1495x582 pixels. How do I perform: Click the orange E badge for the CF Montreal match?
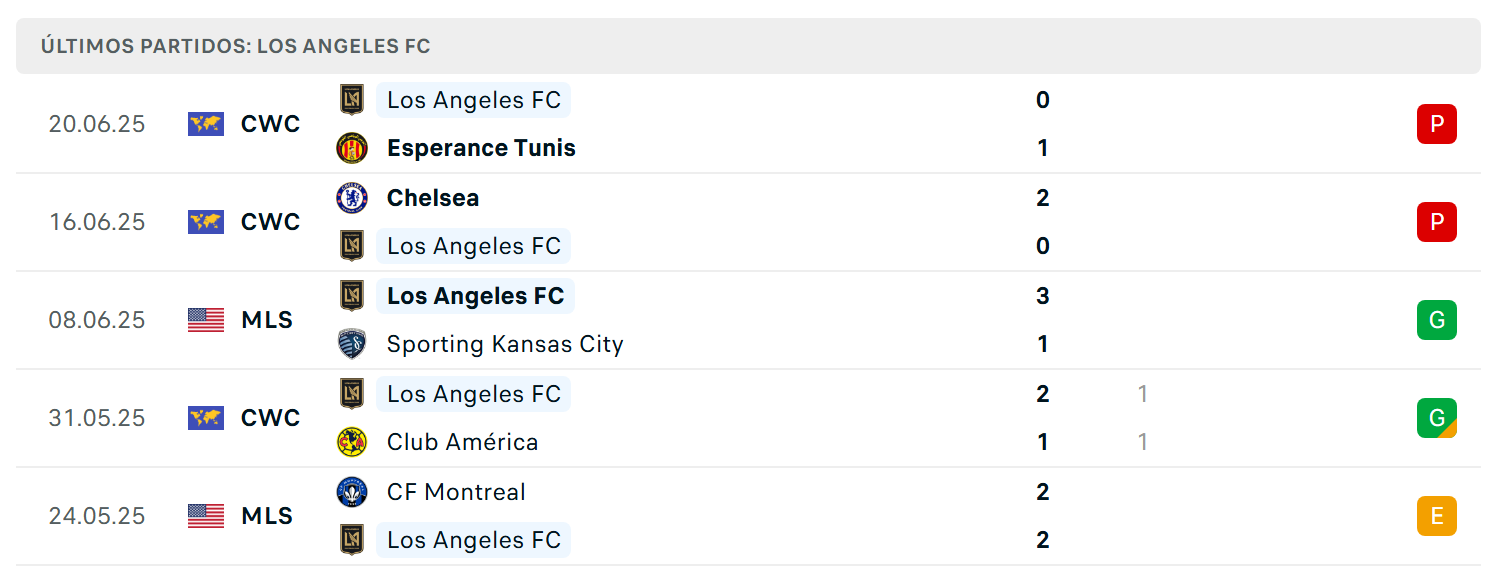click(1437, 516)
